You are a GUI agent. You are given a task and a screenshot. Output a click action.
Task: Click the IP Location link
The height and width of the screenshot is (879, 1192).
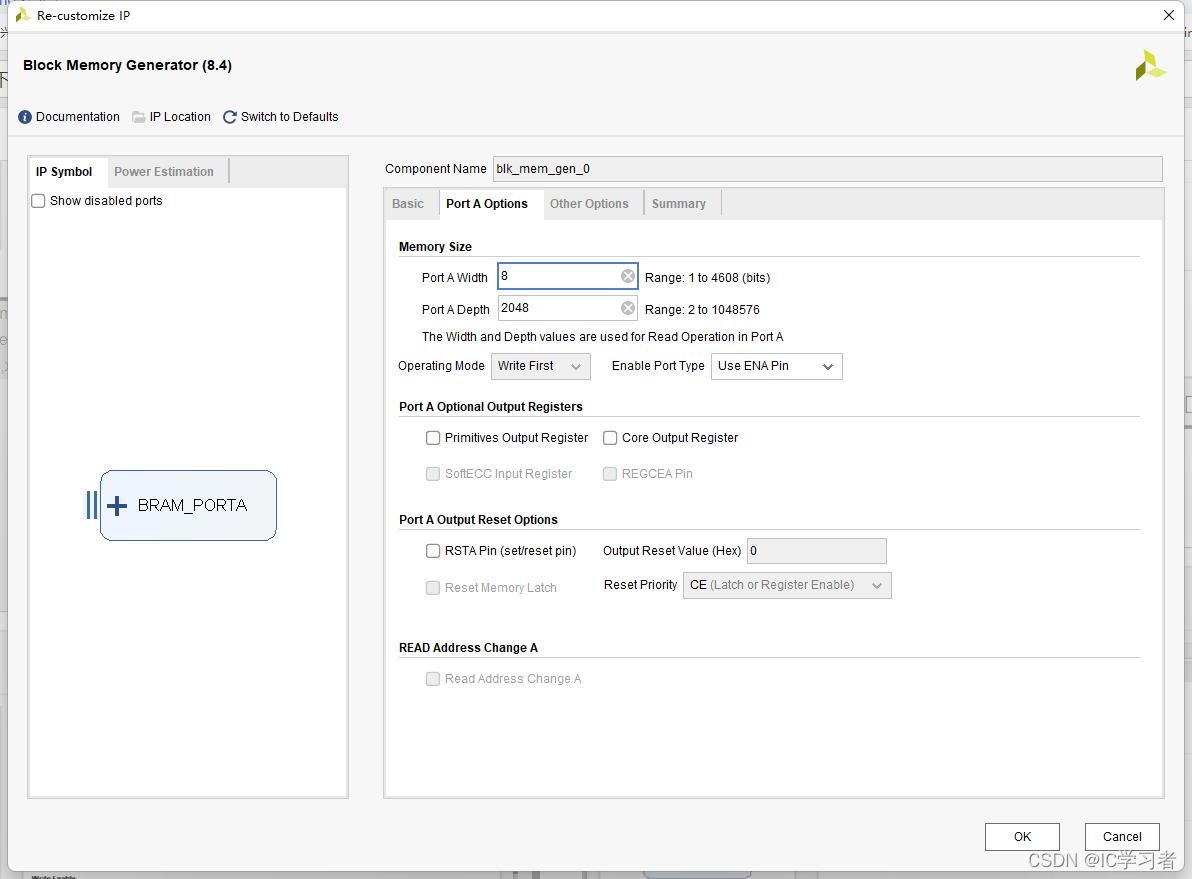click(x=180, y=117)
